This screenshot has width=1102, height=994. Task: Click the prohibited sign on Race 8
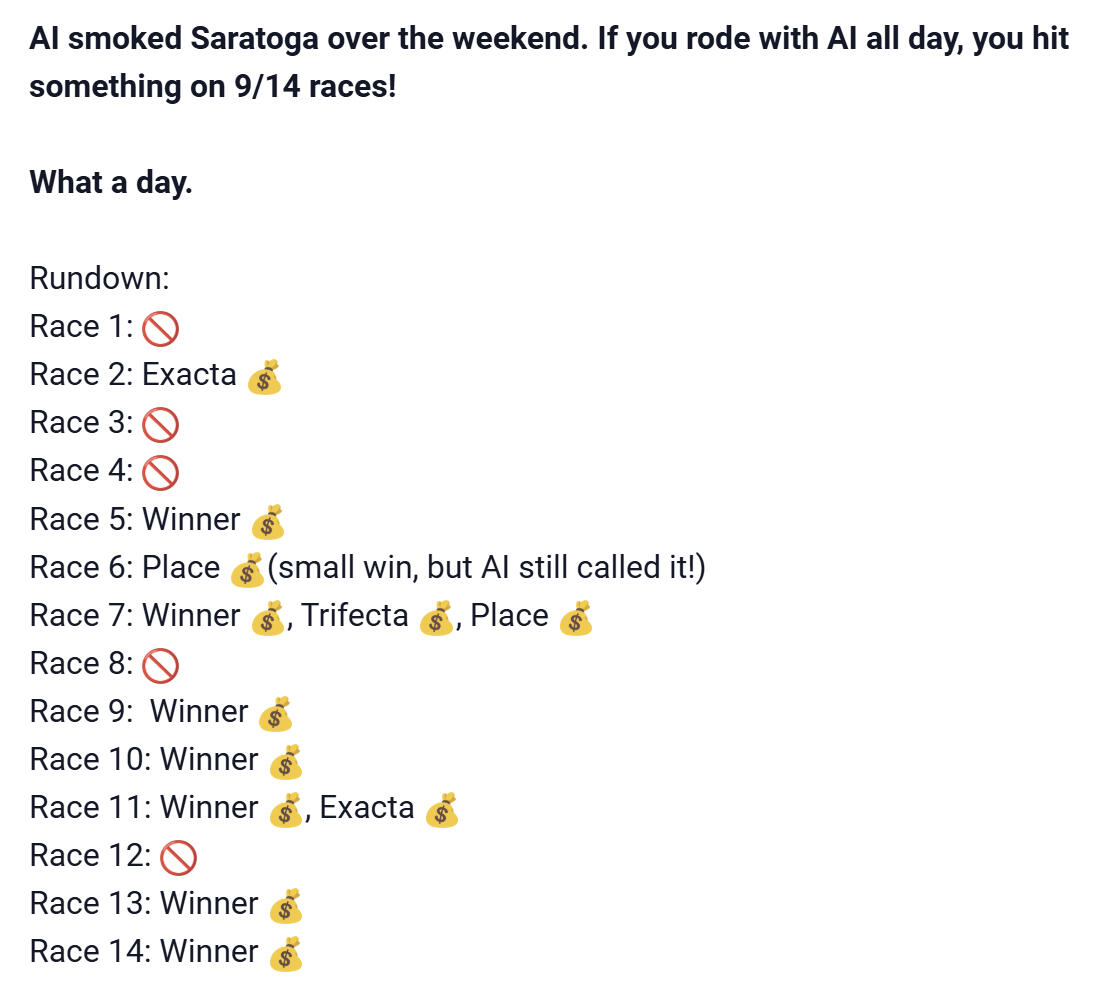160,665
